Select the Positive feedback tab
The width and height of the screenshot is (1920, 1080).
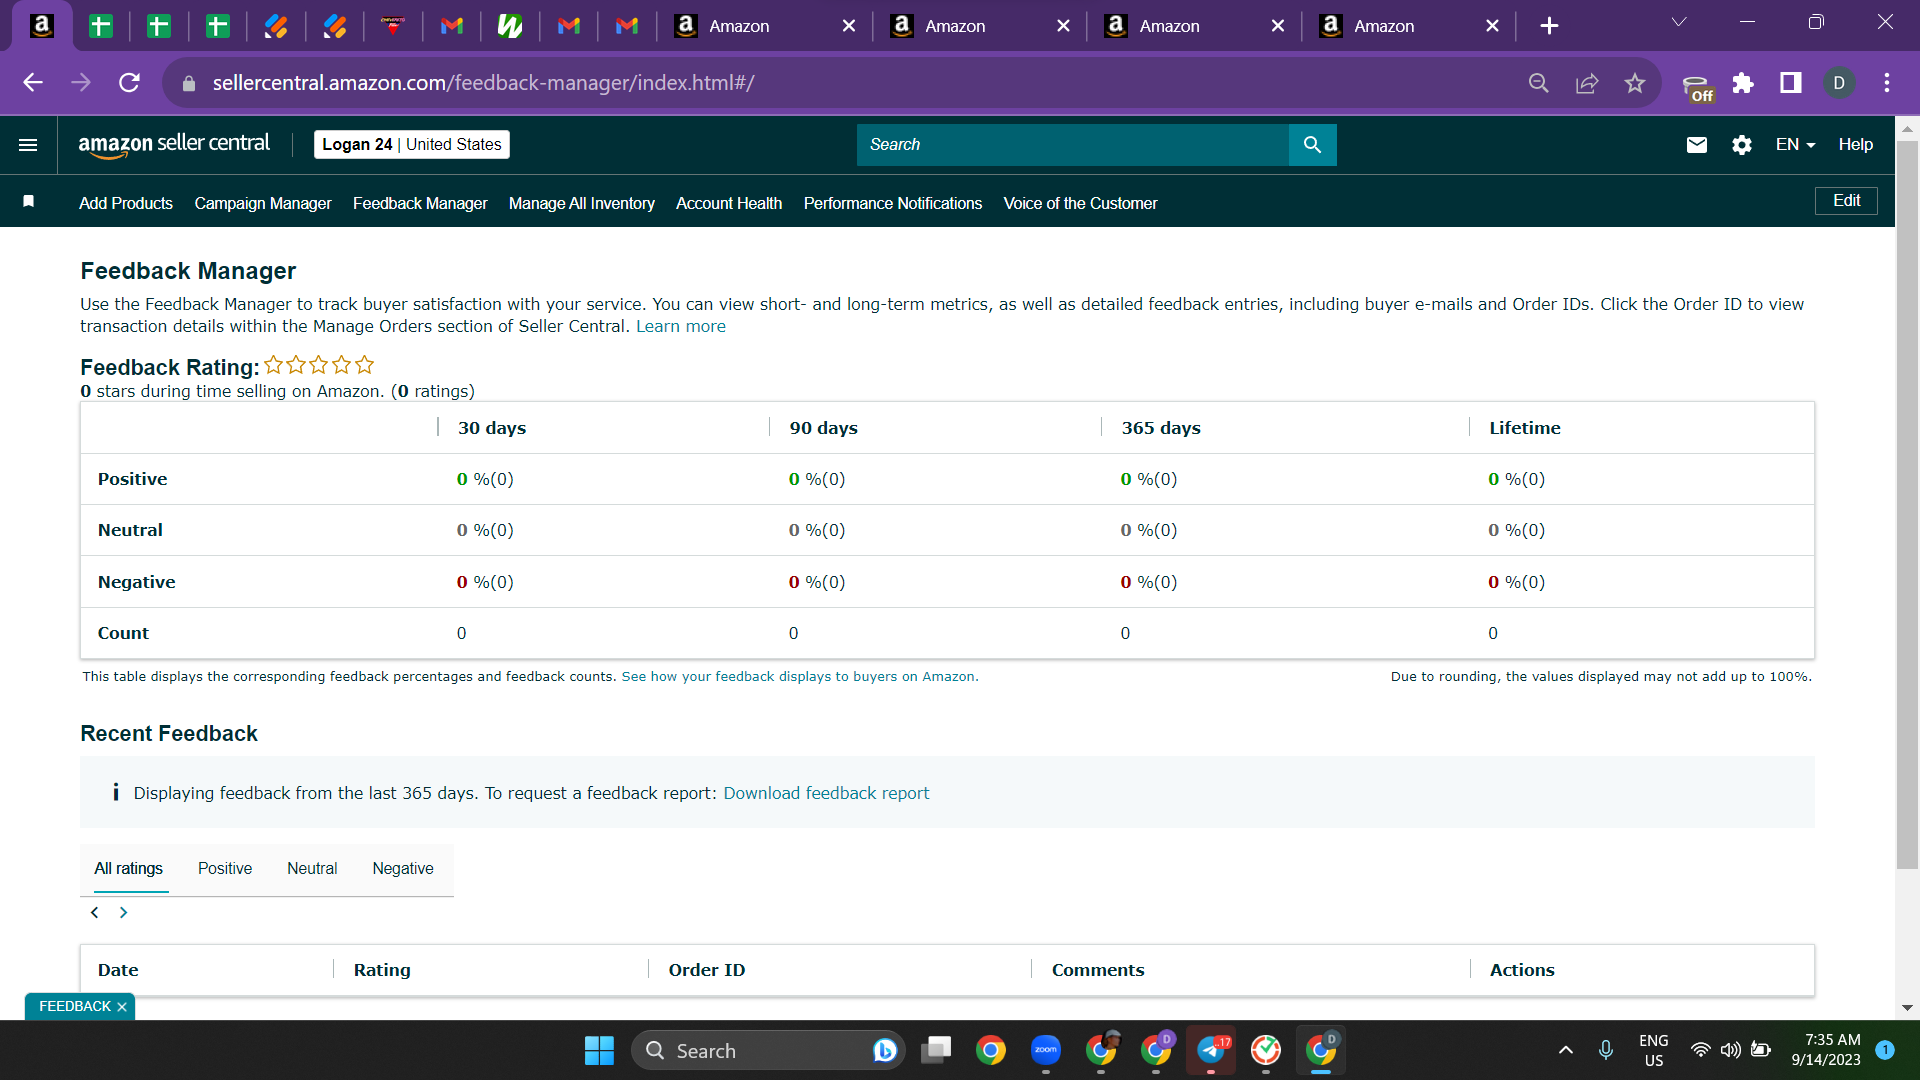tap(225, 869)
